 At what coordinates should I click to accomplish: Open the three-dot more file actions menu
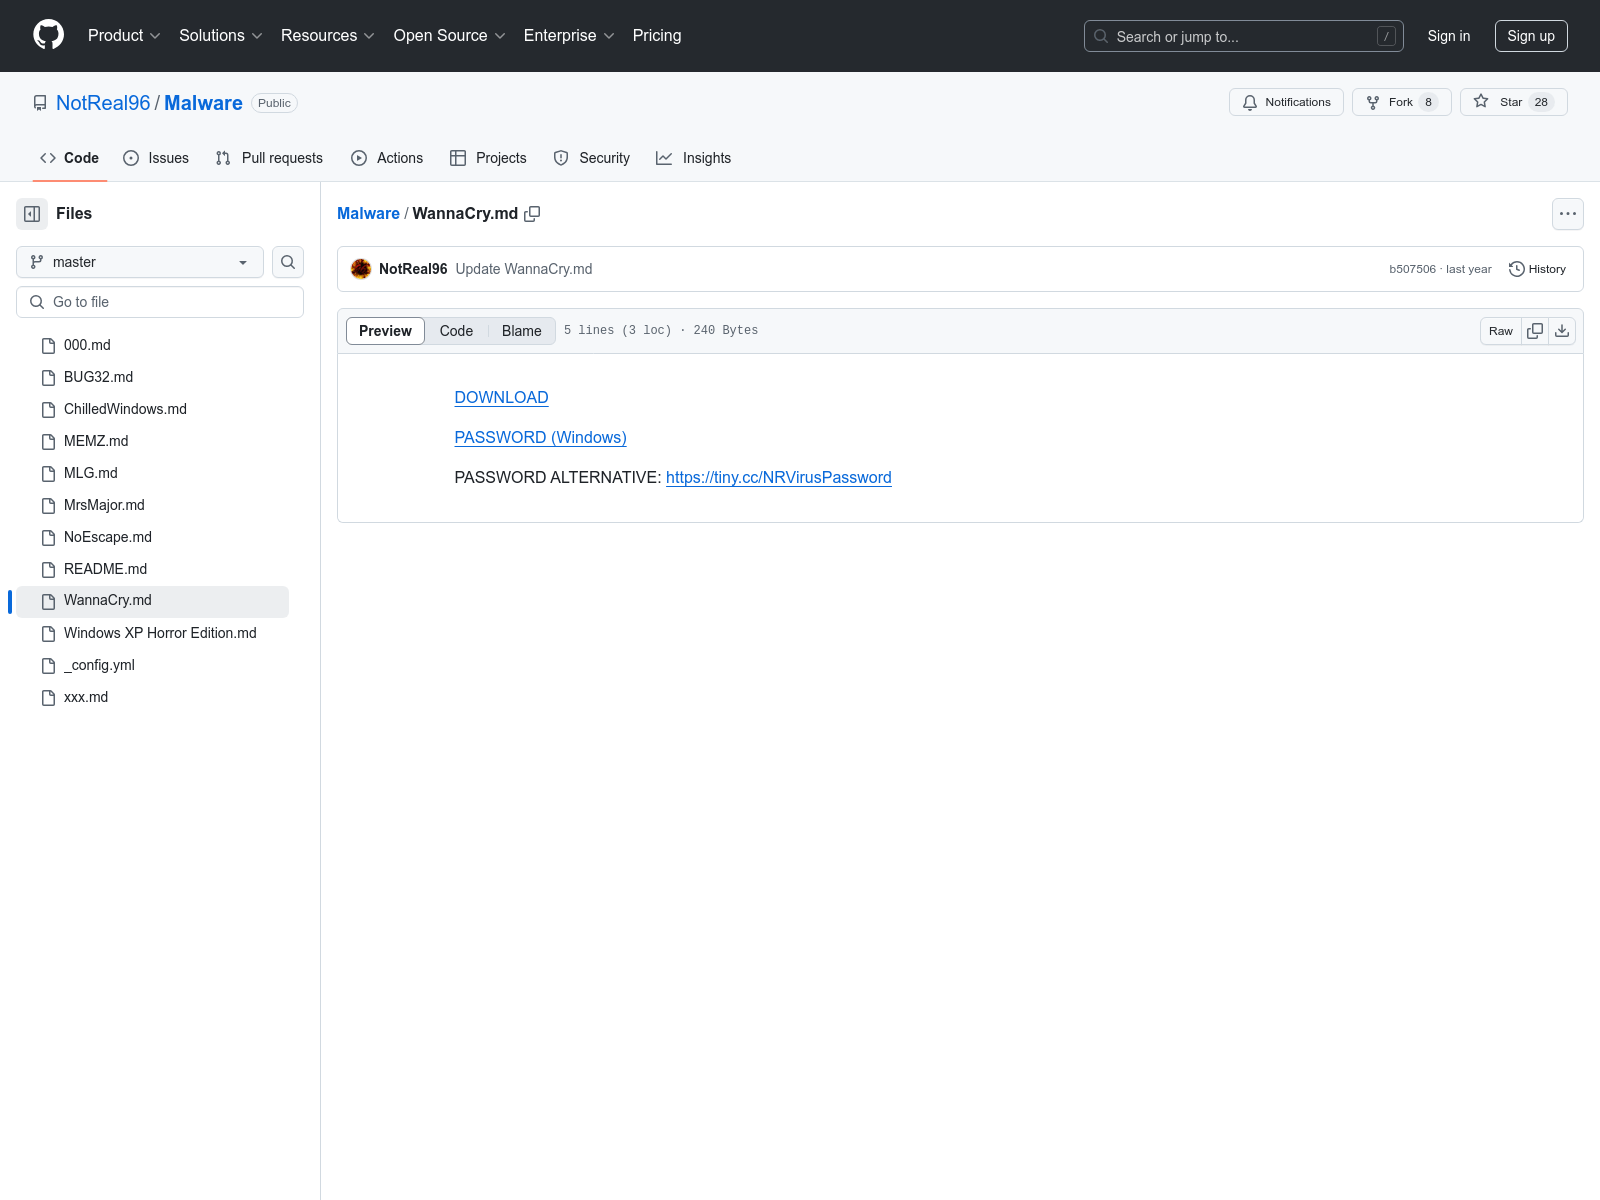coord(1568,214)
